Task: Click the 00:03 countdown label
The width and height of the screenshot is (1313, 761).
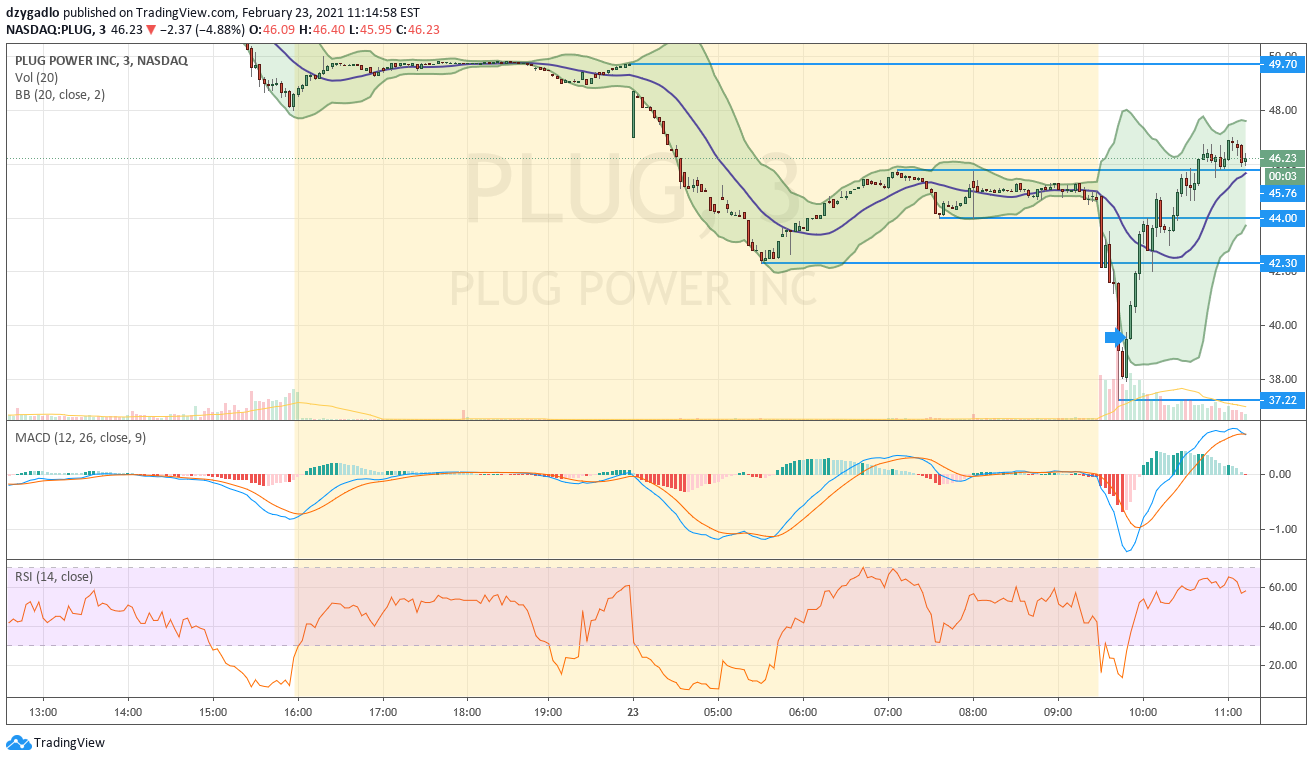Action: tap(1282, 175)
